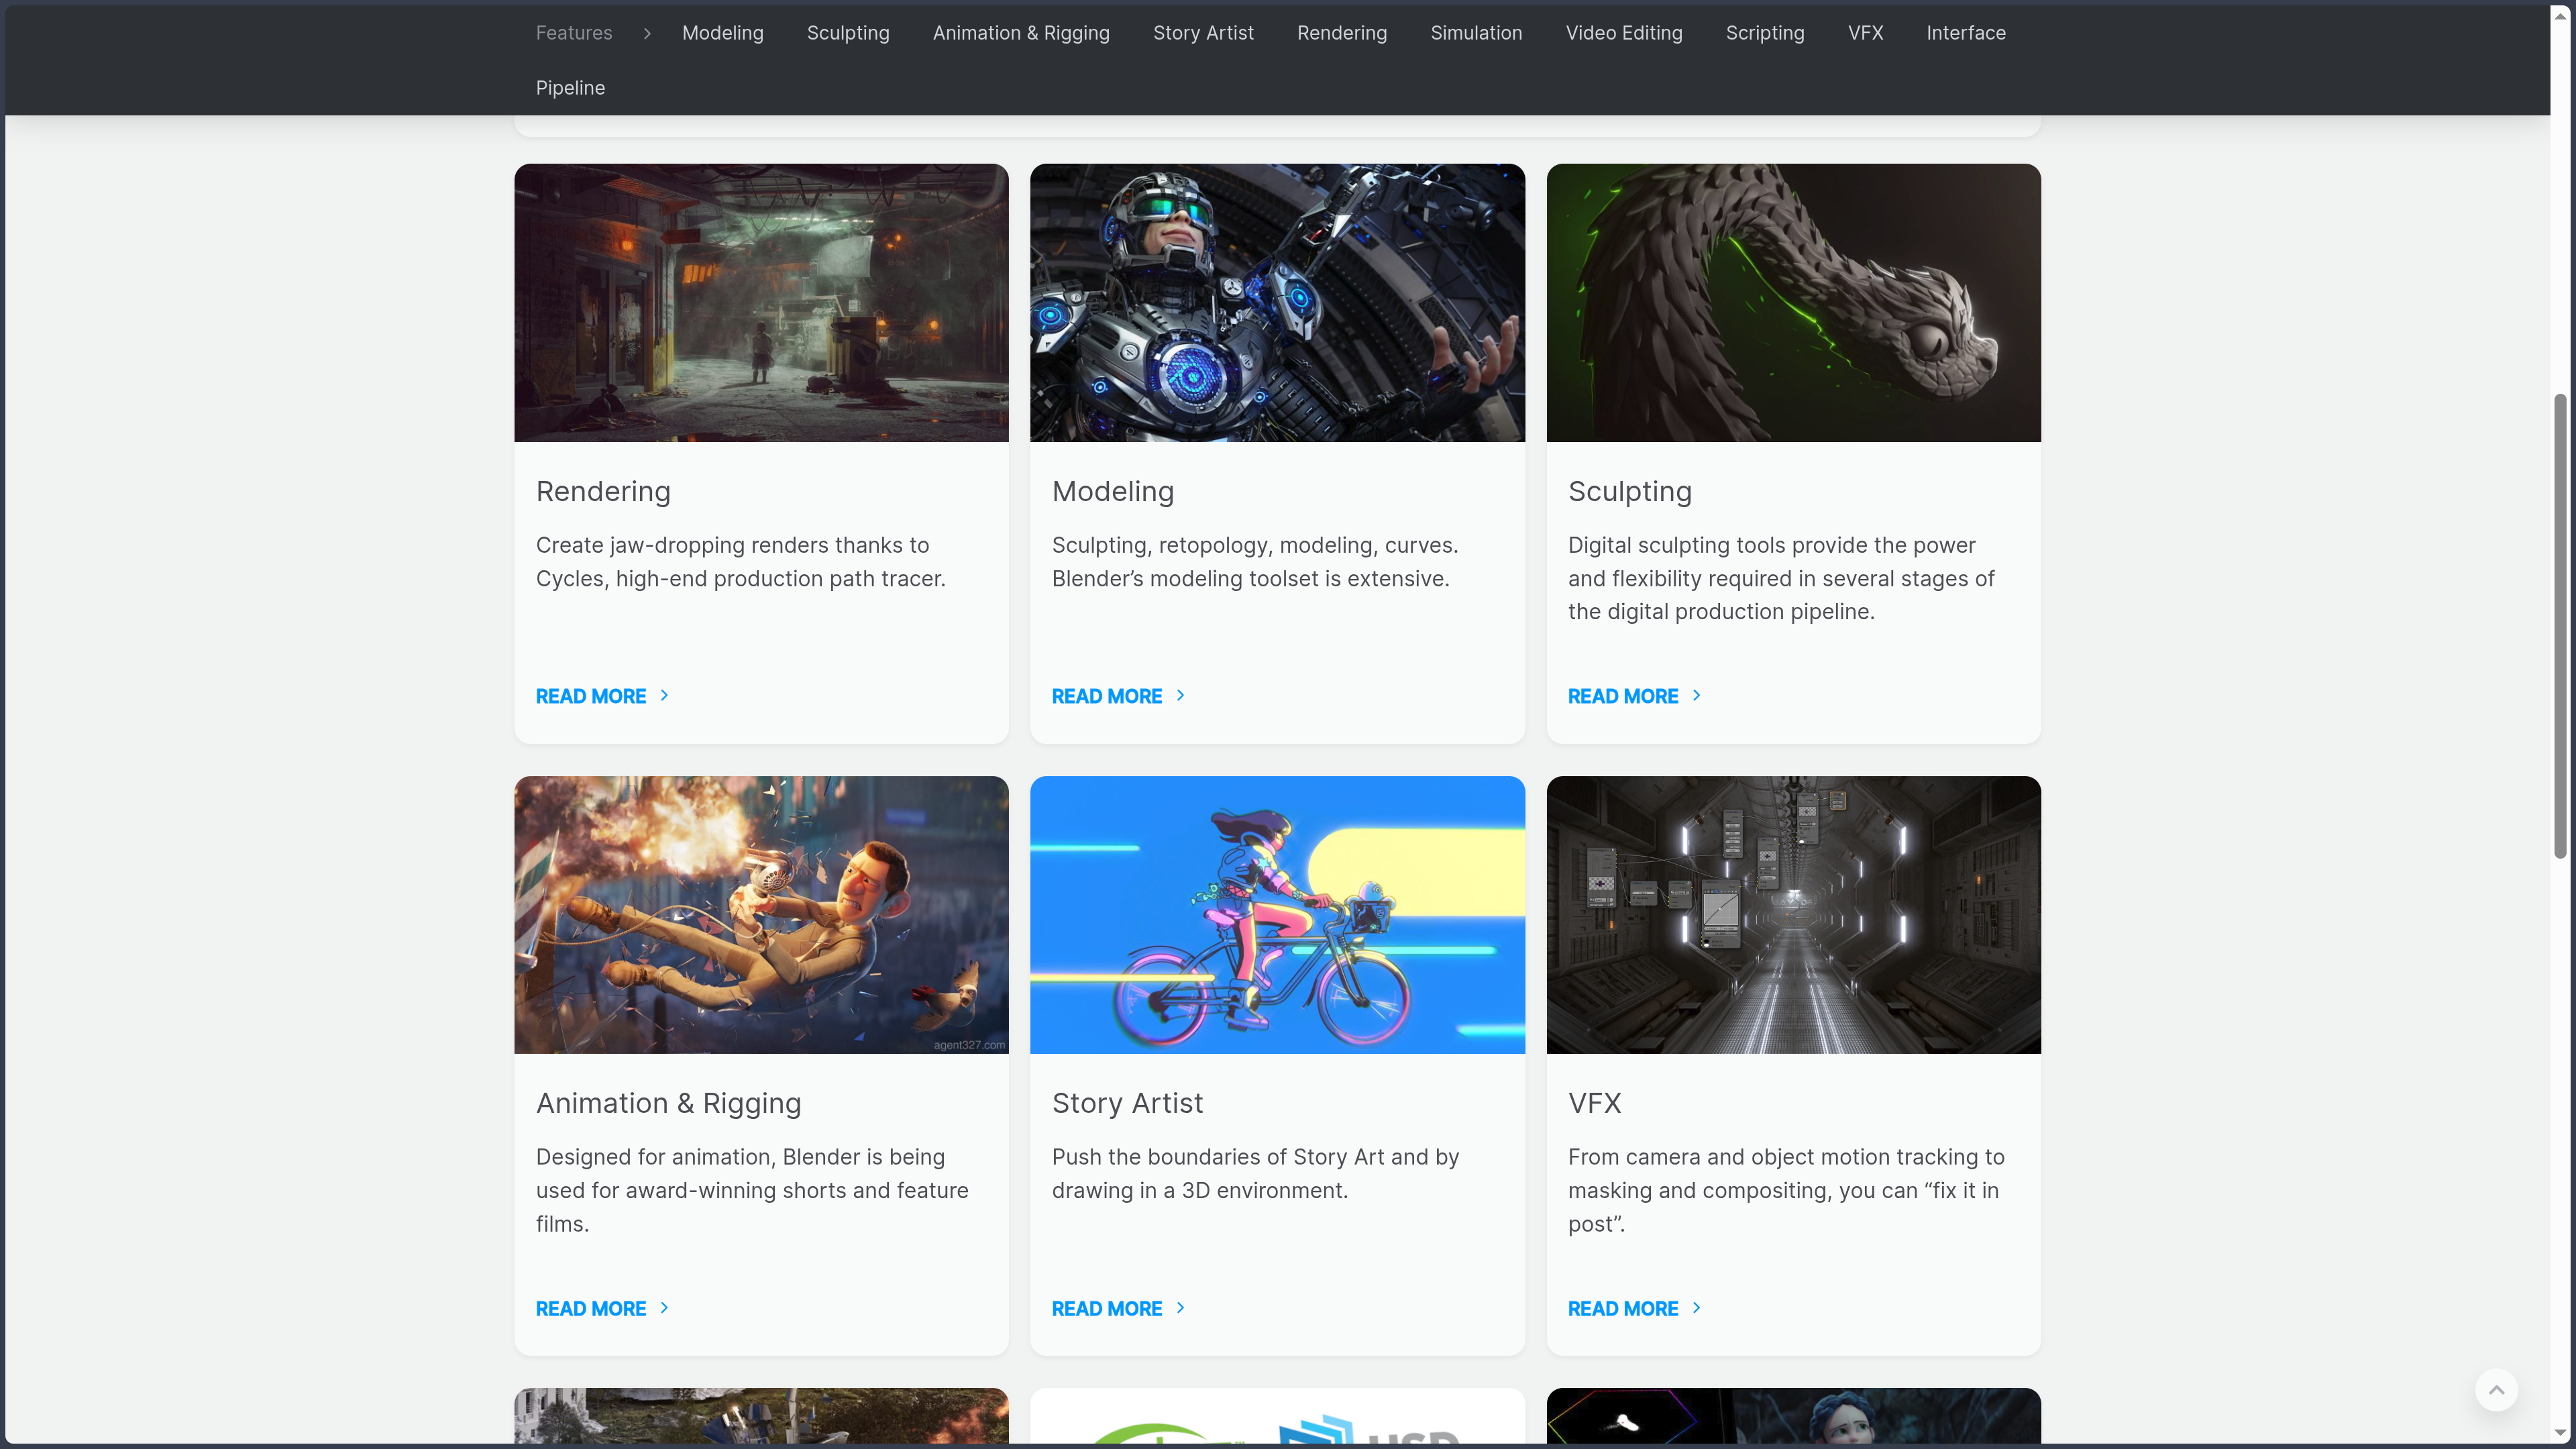This screenshot has width=2576, height=1449.
Task: Navigate to Story Artist in top bar
Action: [1203, 33]
